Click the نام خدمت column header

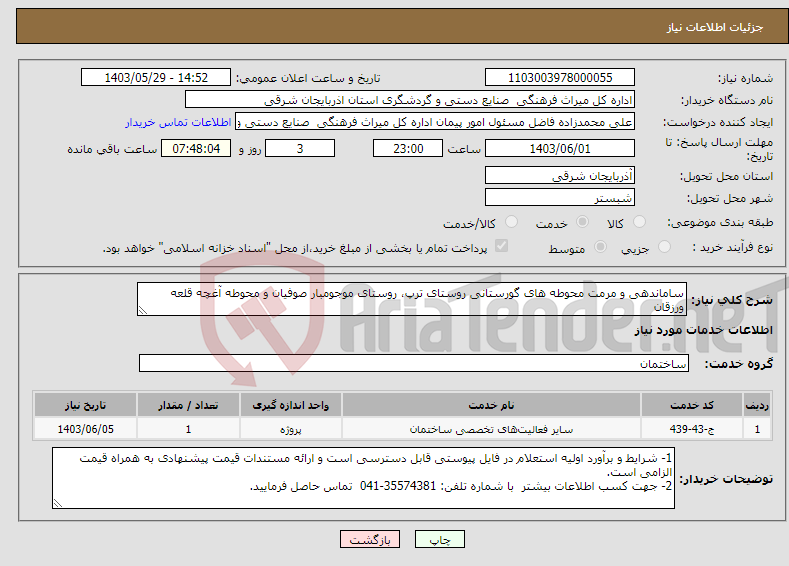point(491,405)
